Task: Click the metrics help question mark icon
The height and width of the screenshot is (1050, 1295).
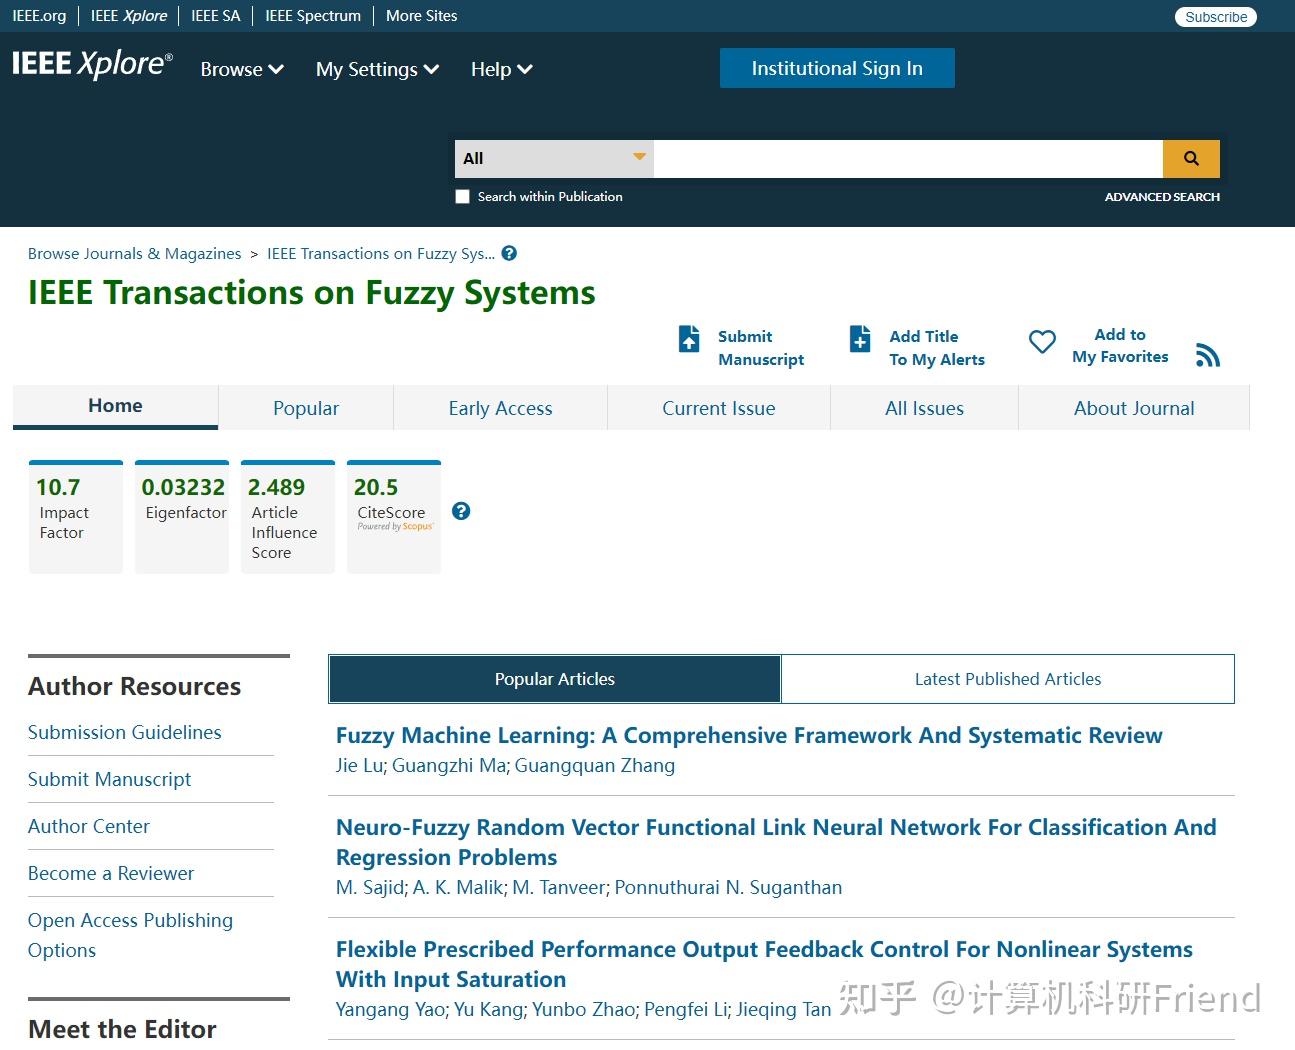Action: coord(461,511)
